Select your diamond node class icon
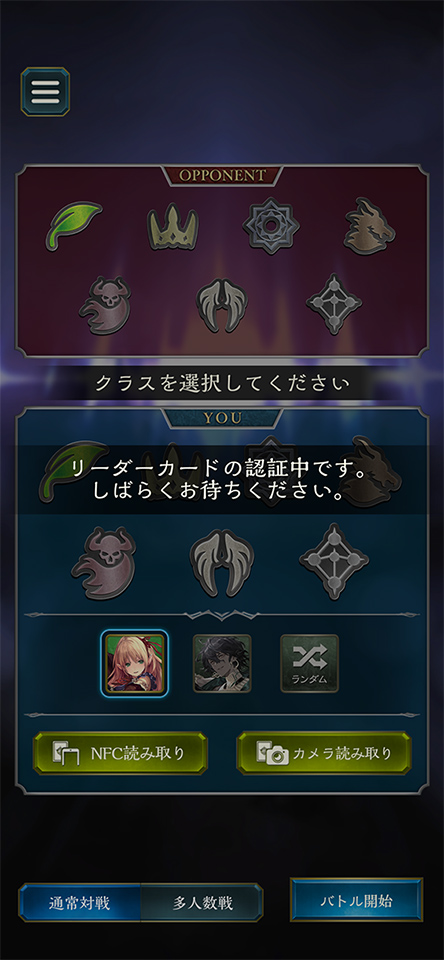 pos(334,561)
